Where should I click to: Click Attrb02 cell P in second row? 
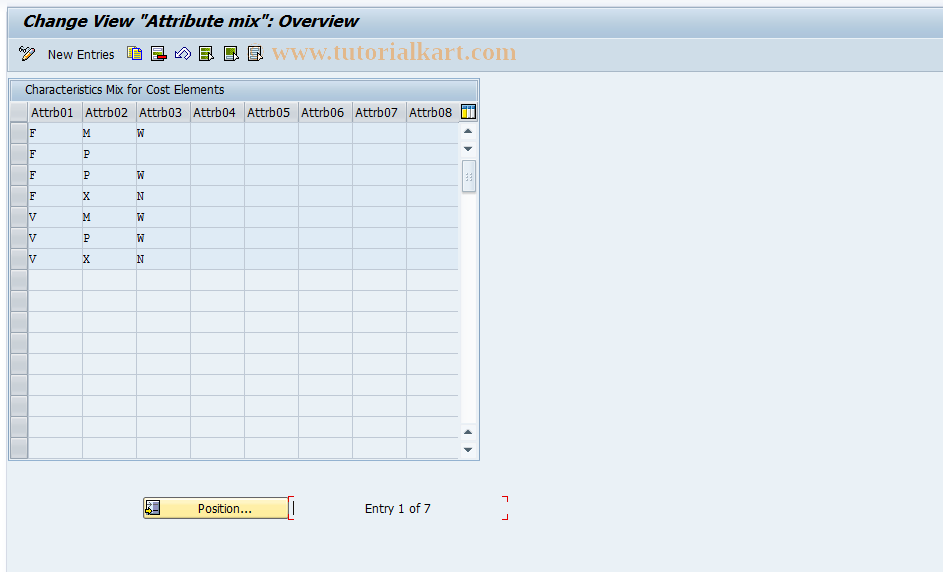click(x=109, y=154)
